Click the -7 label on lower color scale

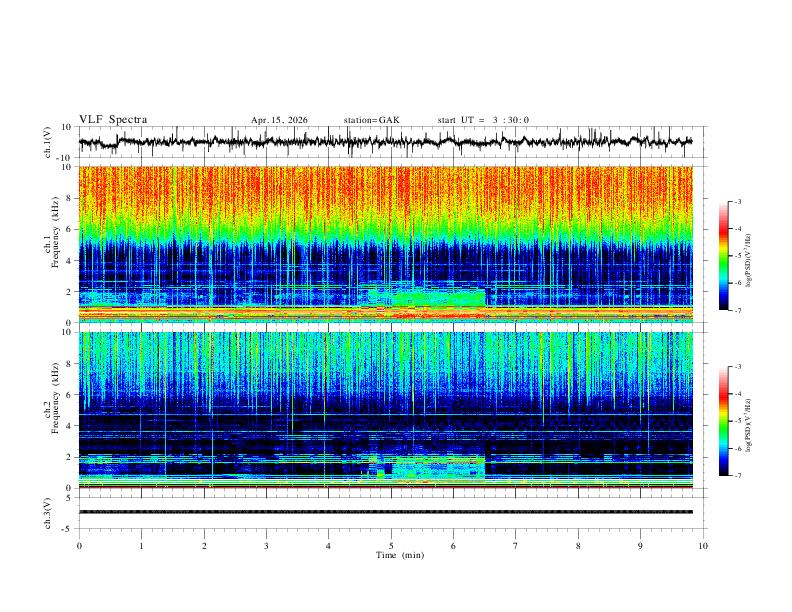pyautogui.click(x=737, y=476)
